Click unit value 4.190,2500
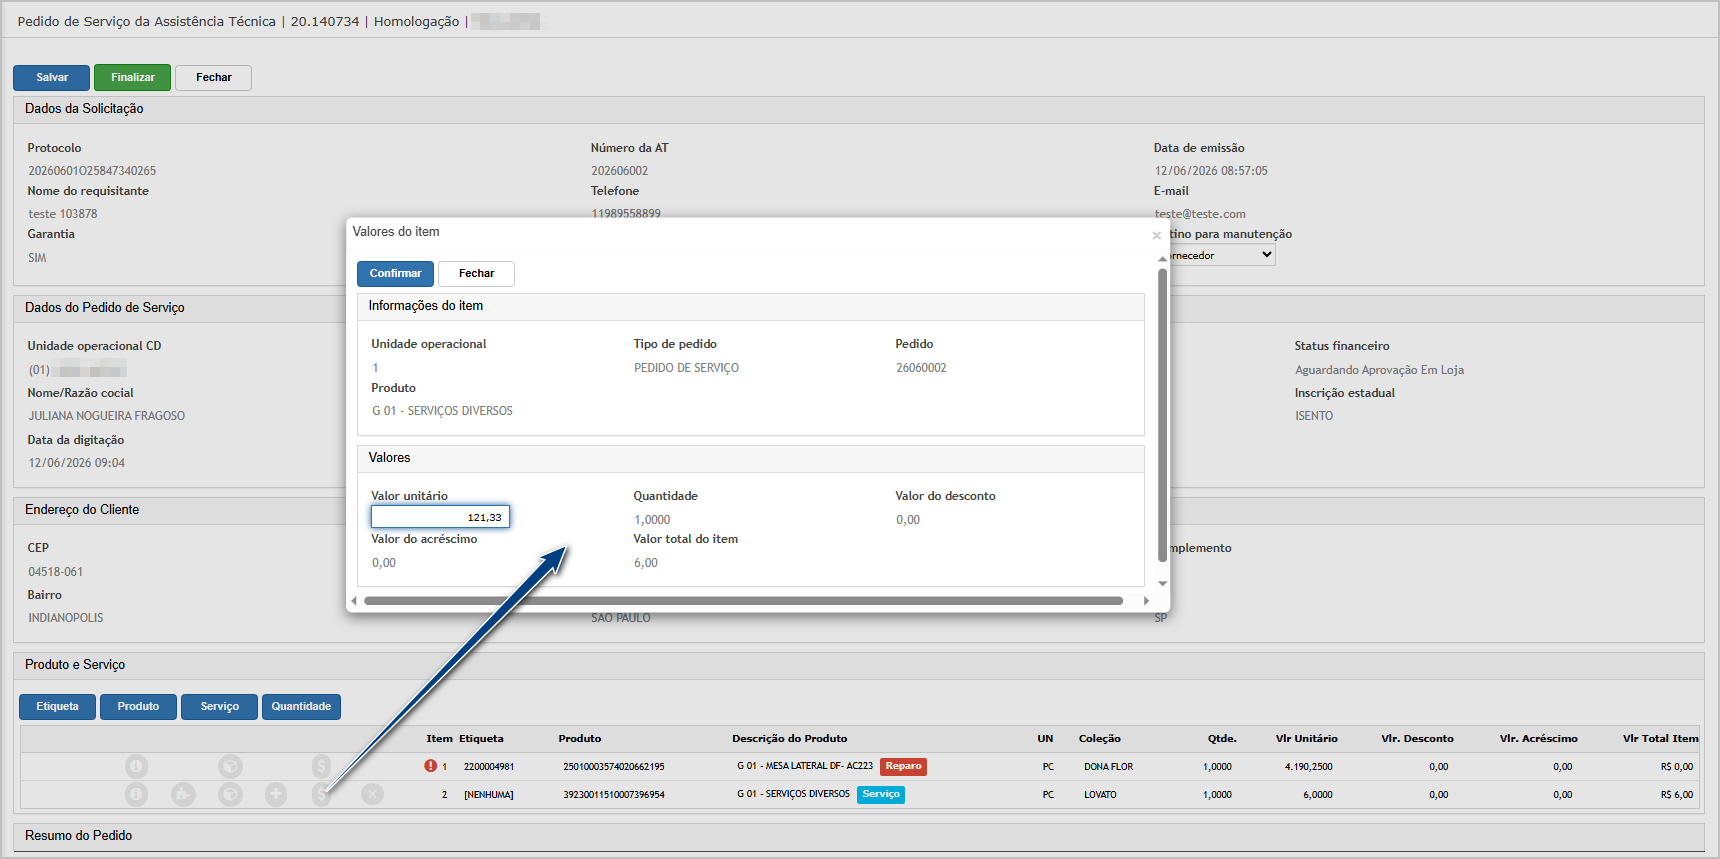The image size is (1720, 859). click(1308, 767)
